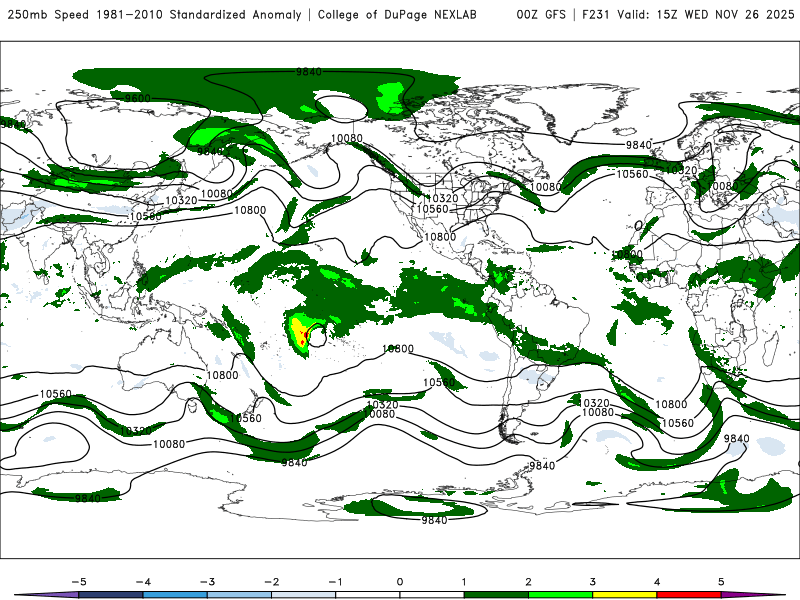The height and width of the screenshot is (600, 800).
Task: Click 'F231 Valid: 15Z WED NOV 26 2025' text
Action: pyautogui.click(x=688, y=14)
